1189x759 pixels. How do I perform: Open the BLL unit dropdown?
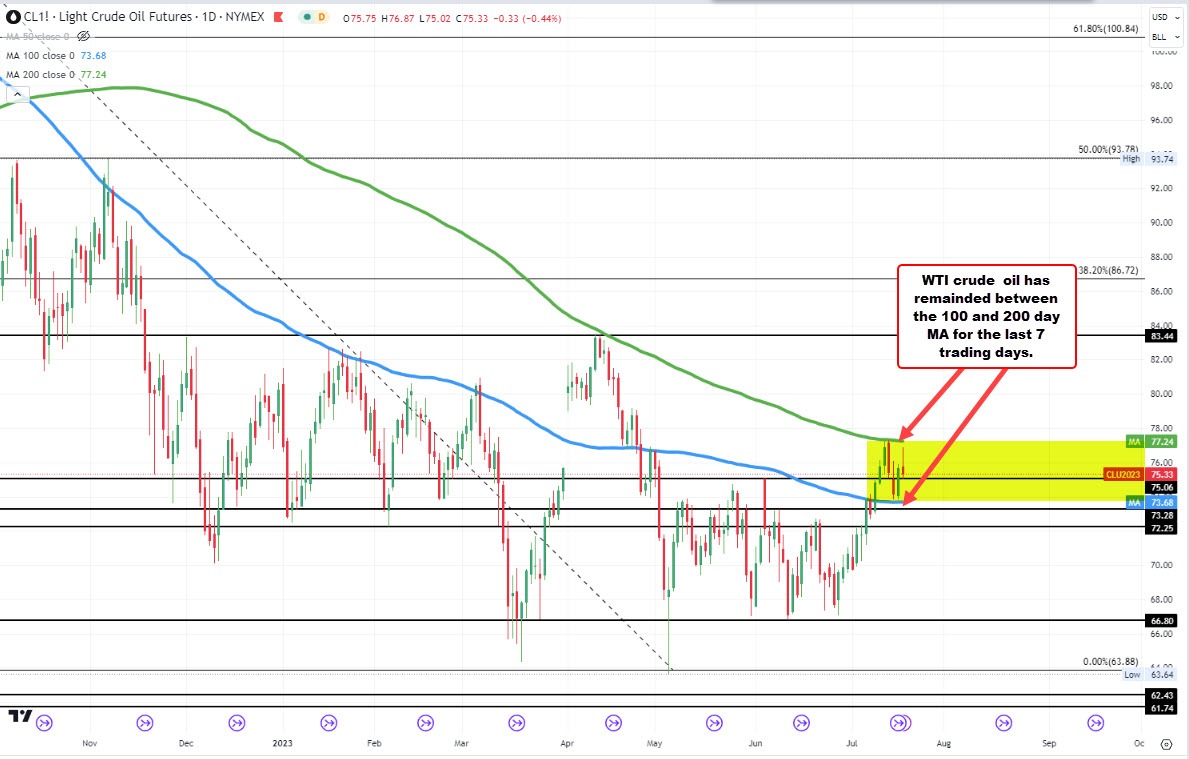pos(1160,37)
